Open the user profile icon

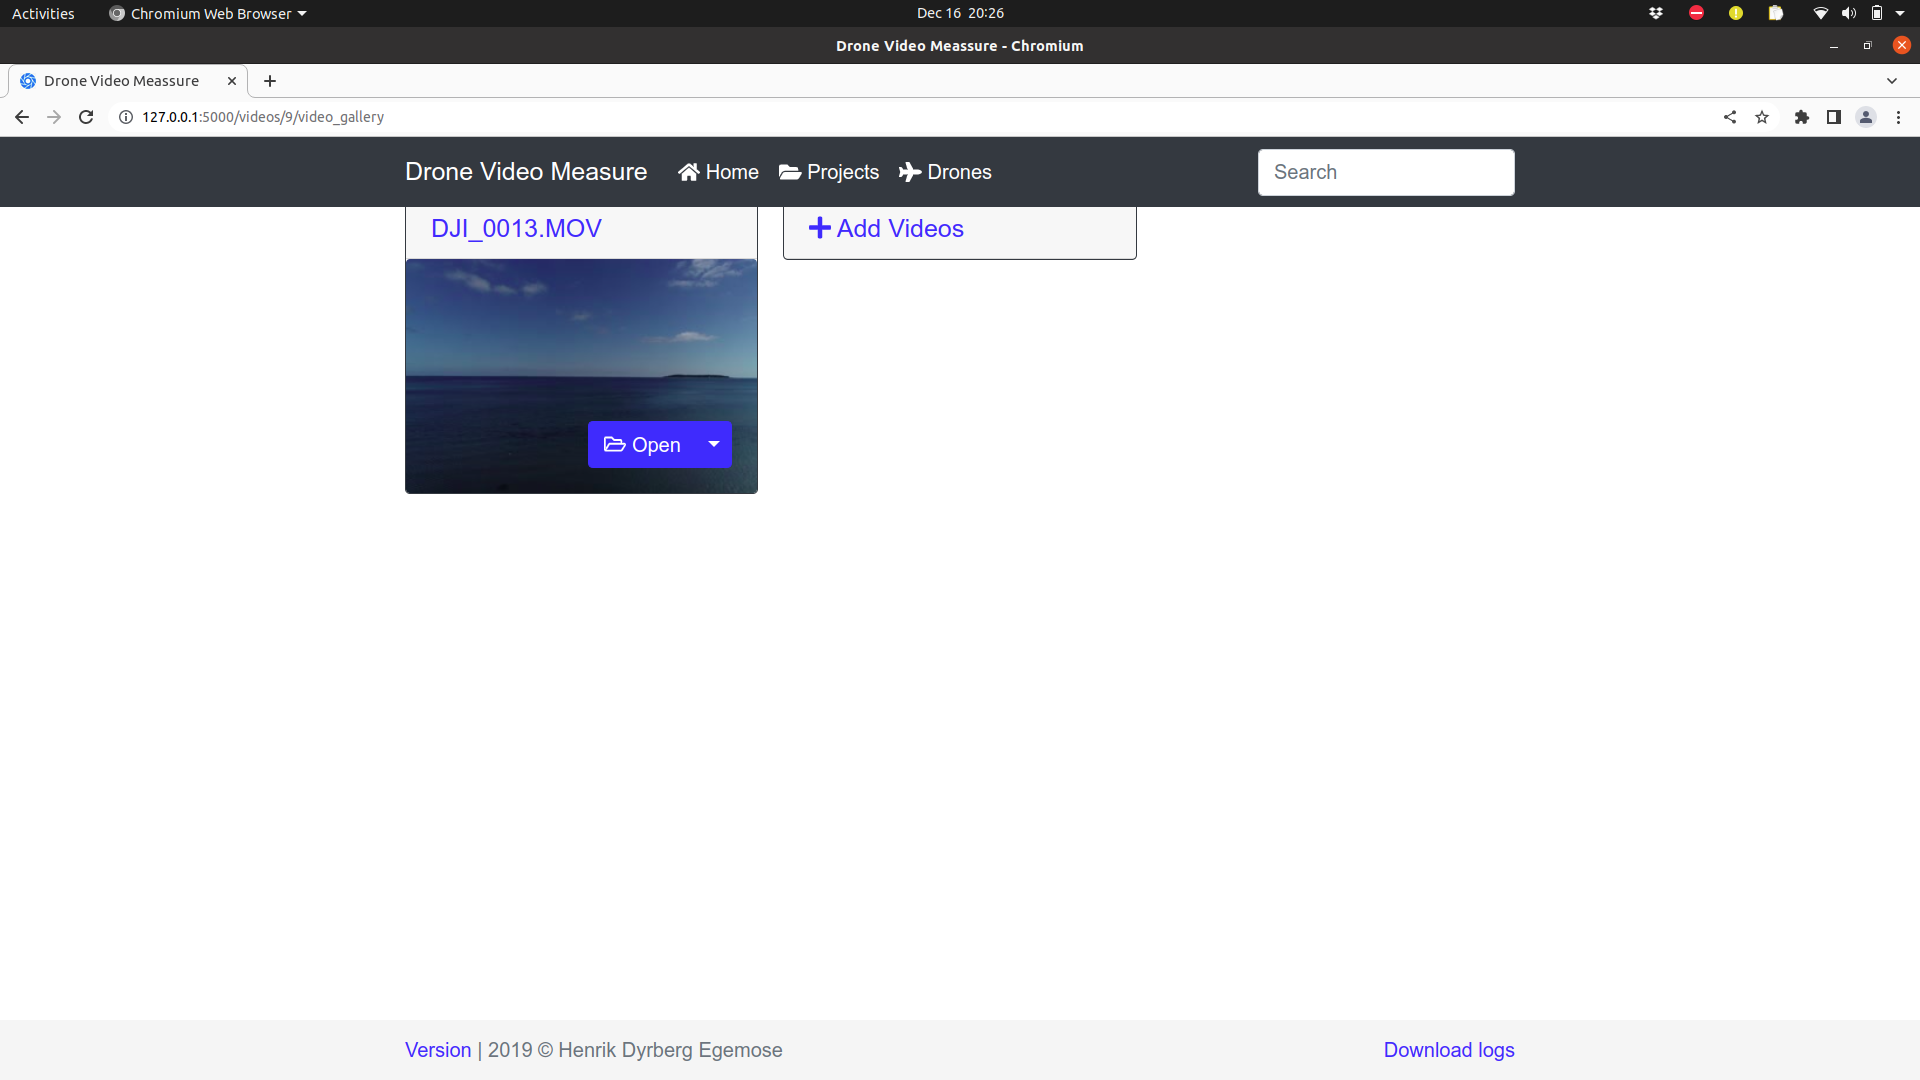pyautogui.click(x=1866, y=117)
